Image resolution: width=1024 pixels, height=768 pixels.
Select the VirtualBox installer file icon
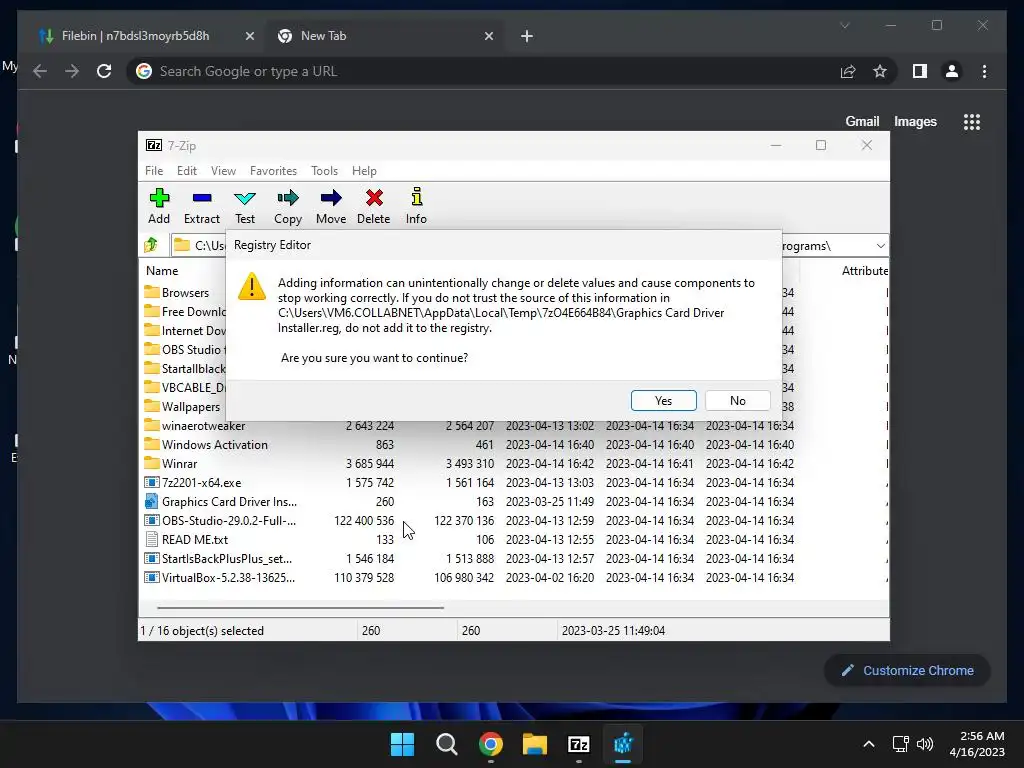pyautogui.click(x=152, y=577)
